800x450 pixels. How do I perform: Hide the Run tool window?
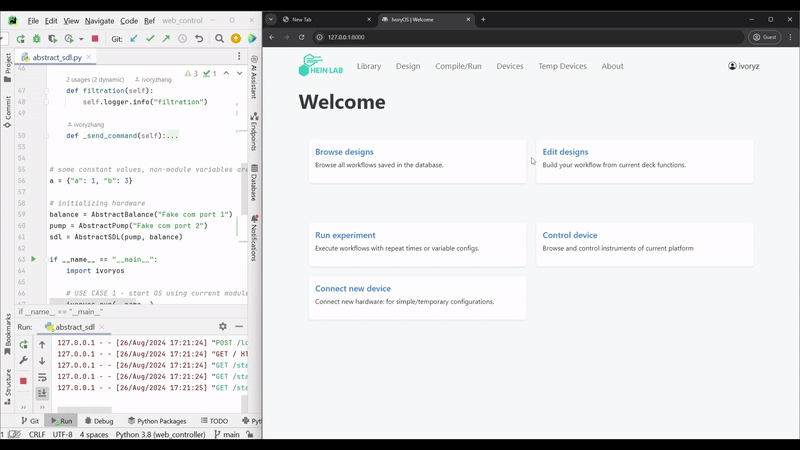point(239,327)
